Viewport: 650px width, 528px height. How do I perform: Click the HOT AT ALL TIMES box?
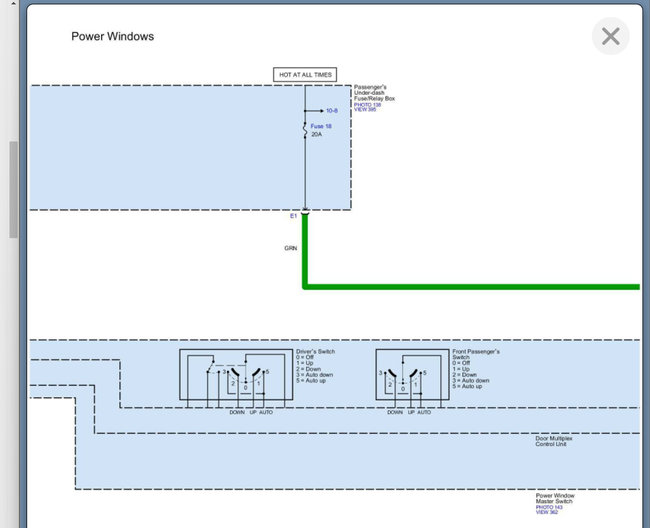[305, 75]
